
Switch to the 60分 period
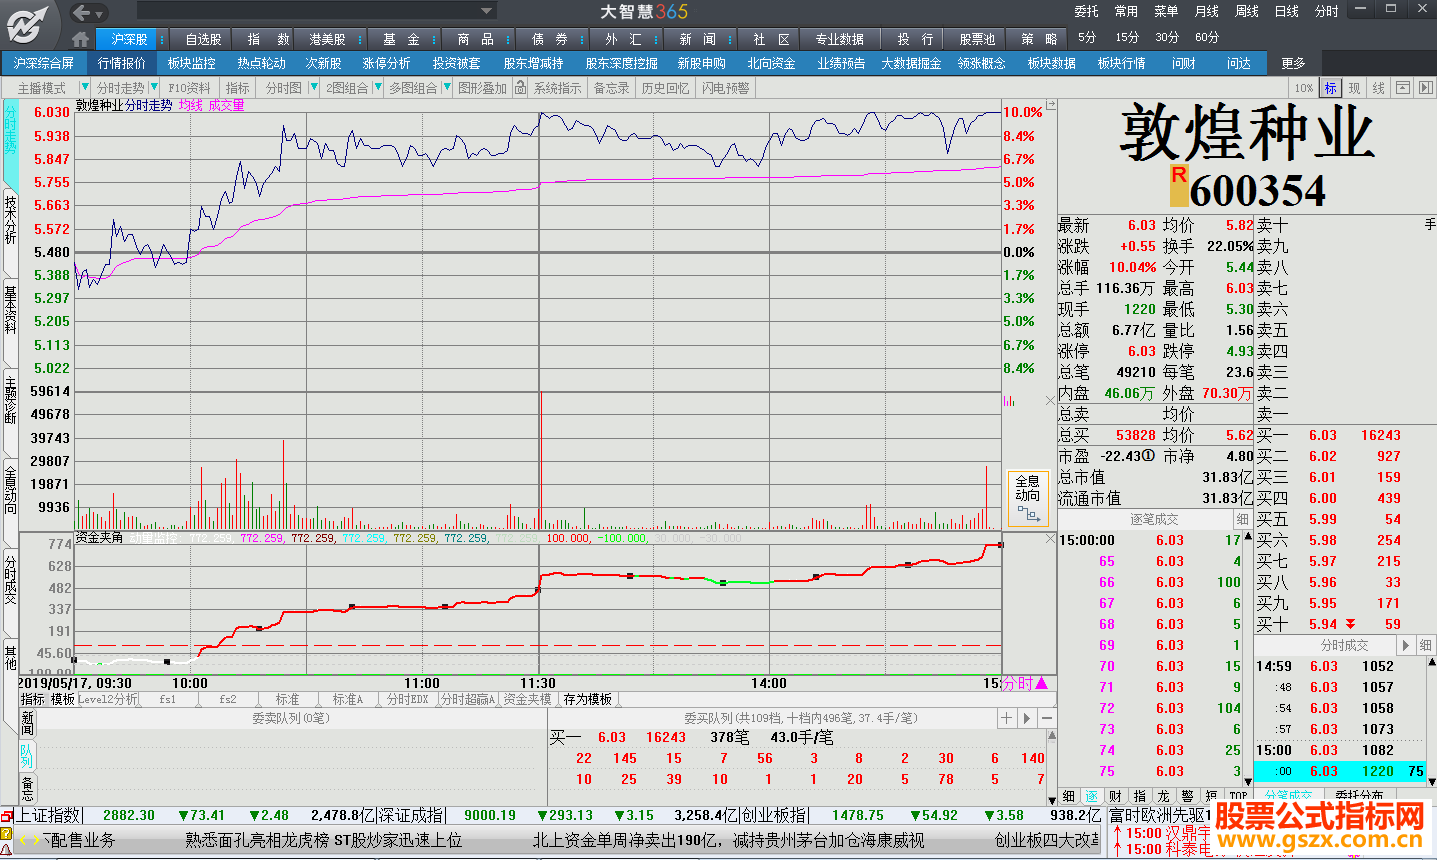(1207, 37)
